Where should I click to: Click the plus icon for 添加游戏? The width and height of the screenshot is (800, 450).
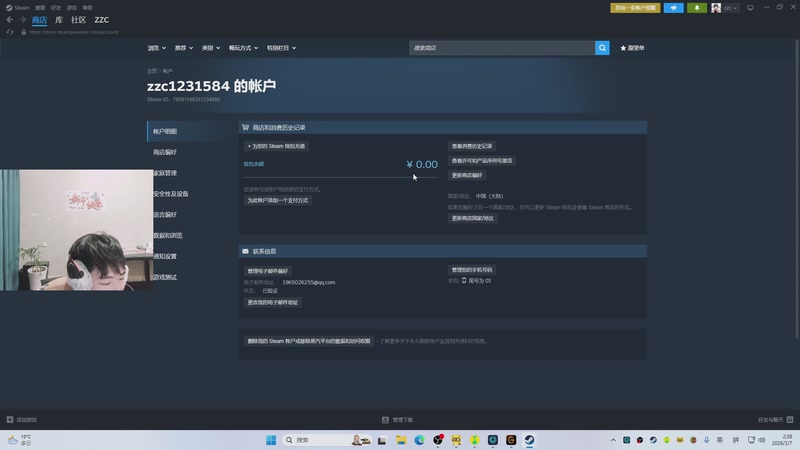click(x=10, y=419)
